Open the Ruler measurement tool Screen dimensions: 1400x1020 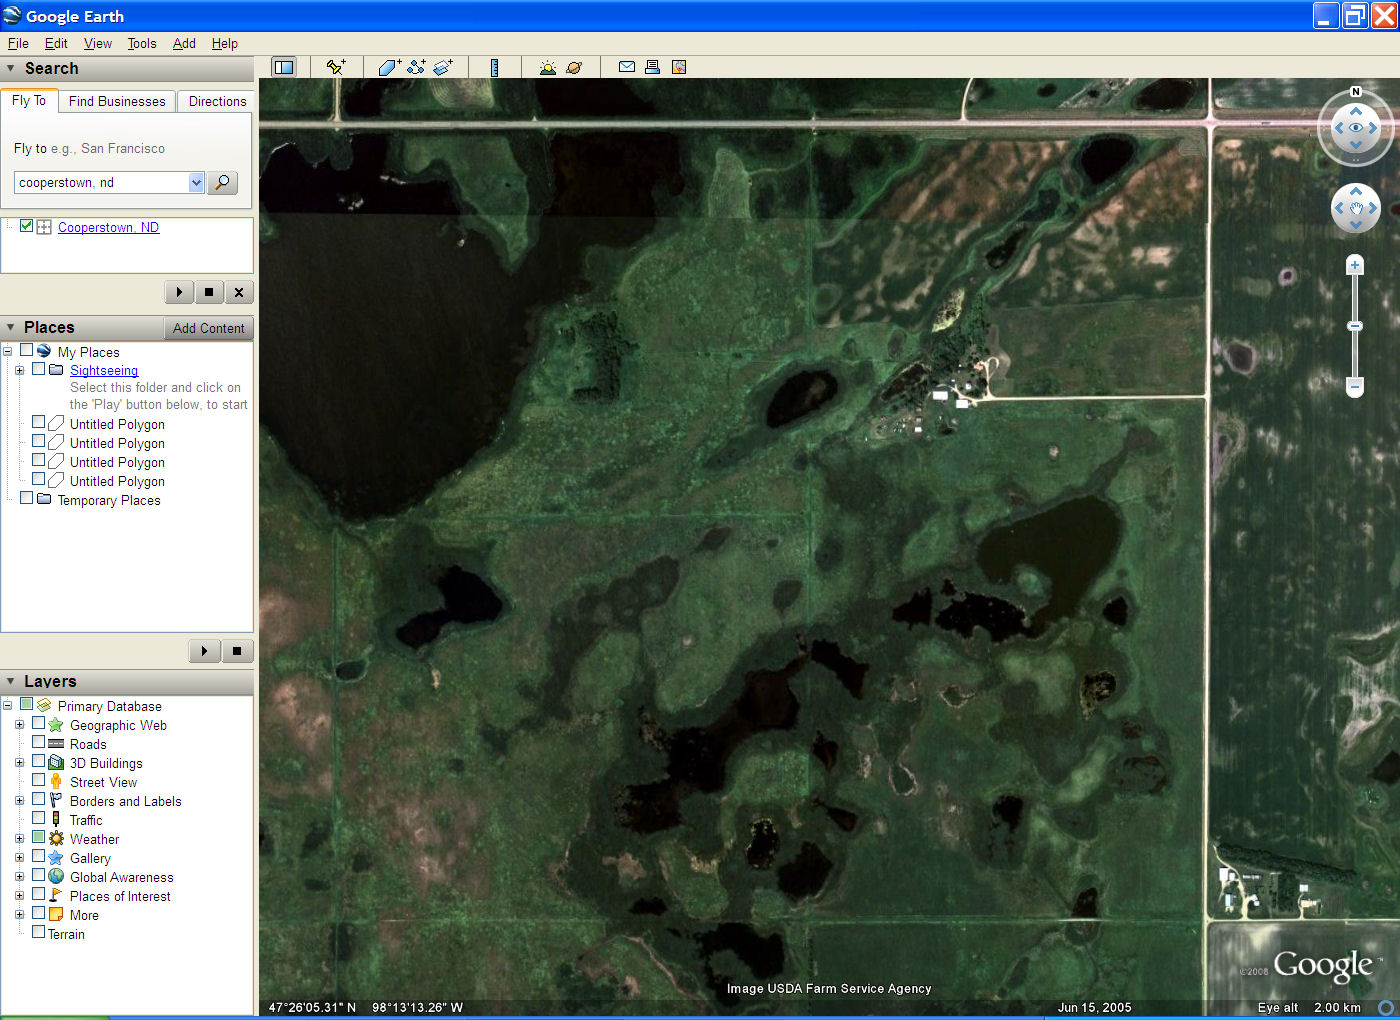[x=494, y=67]
